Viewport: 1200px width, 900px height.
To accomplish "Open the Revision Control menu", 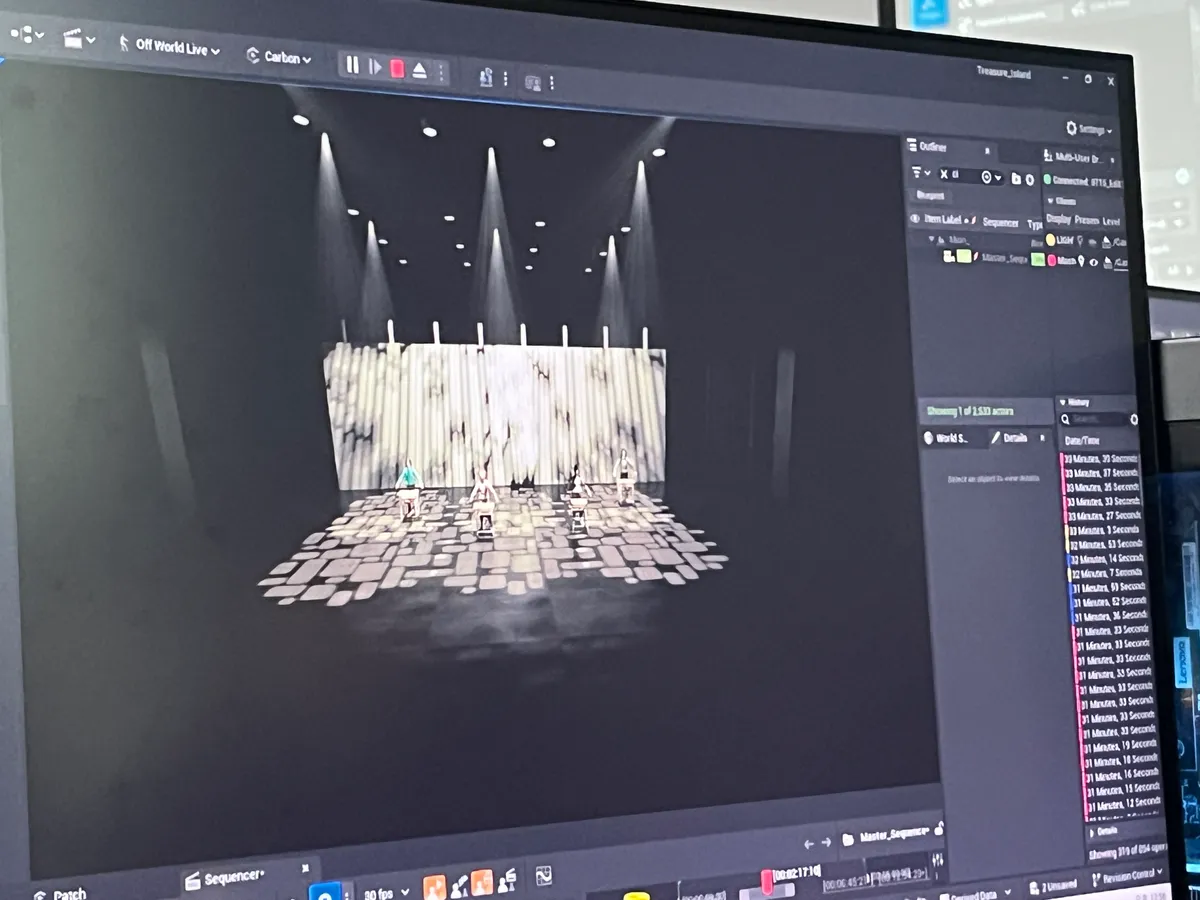I will (x=1126, y=876).
